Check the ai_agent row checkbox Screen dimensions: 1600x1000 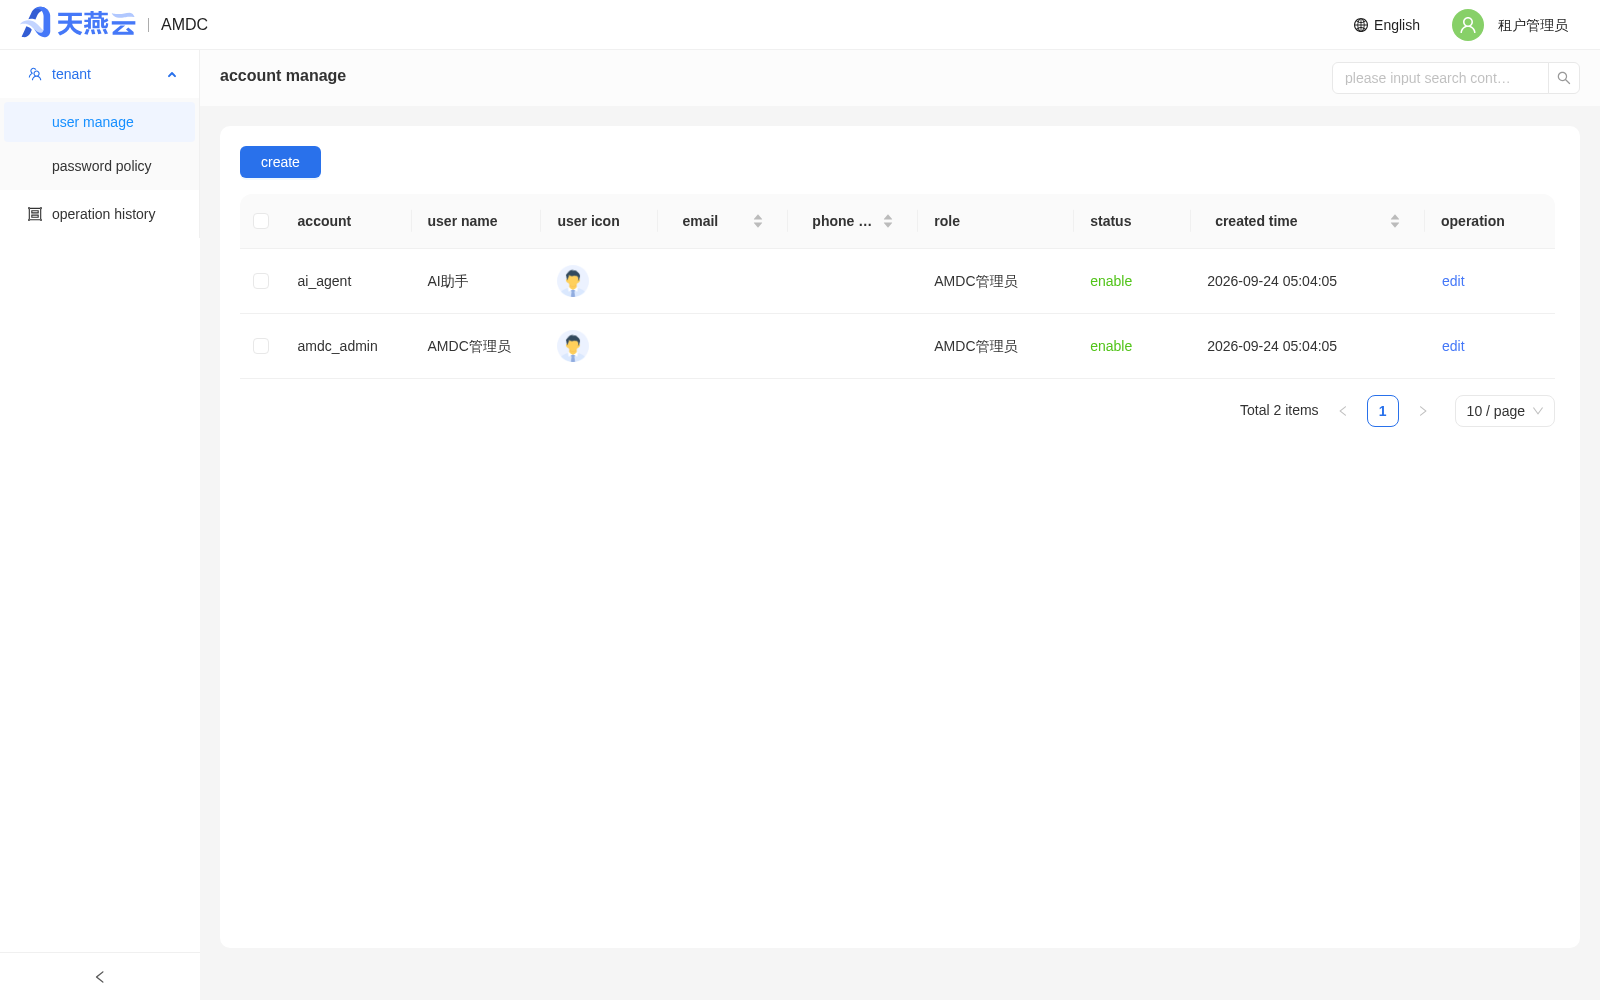click(261, 281)
